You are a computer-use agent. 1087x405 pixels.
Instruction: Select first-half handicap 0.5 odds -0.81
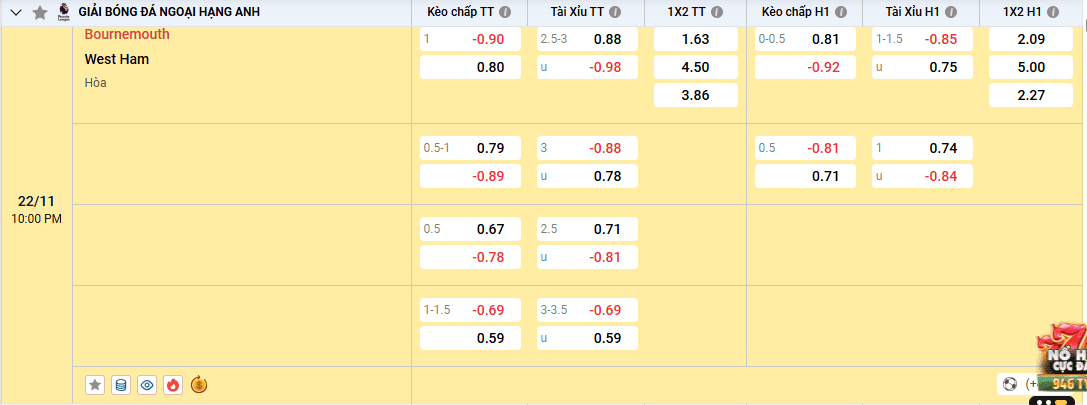coord(805,148)
